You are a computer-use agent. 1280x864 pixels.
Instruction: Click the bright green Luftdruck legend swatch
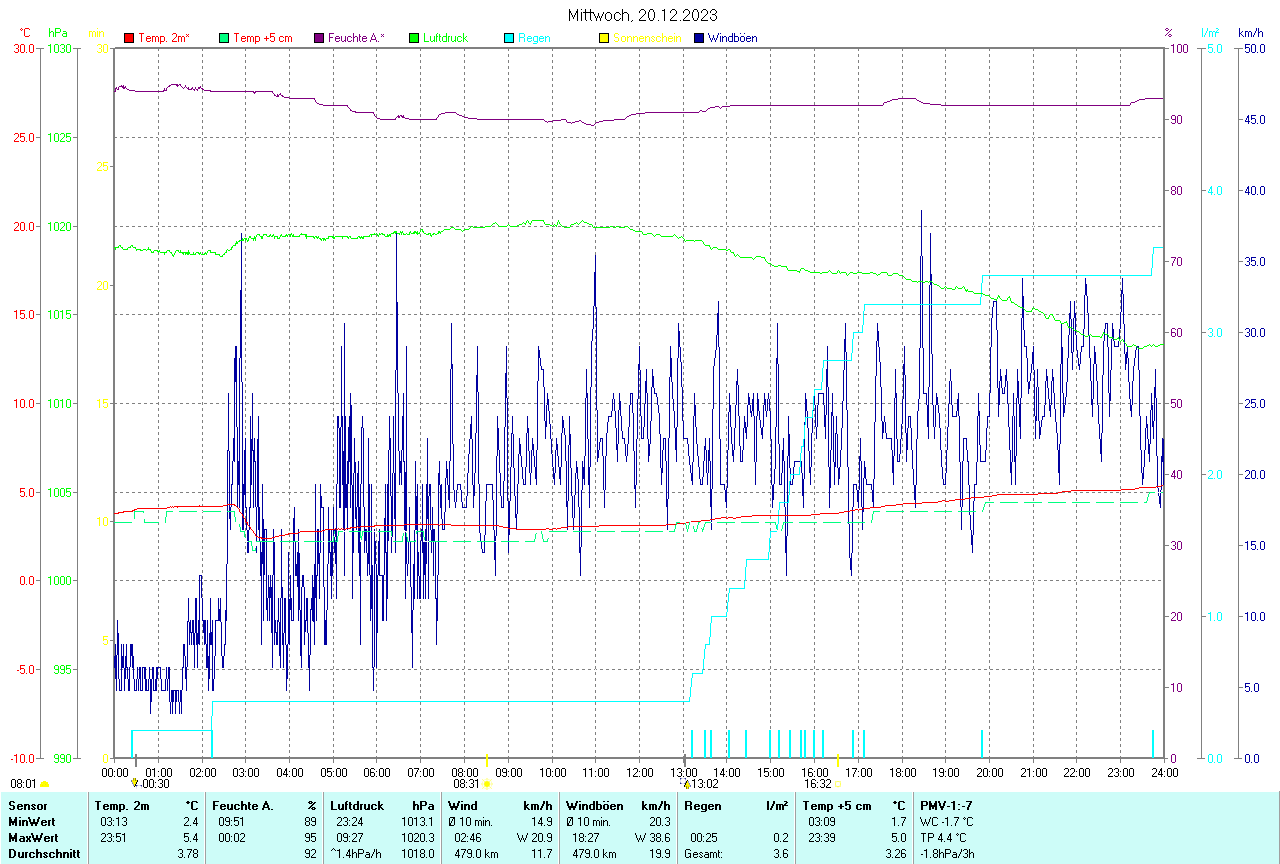point(414,38)
